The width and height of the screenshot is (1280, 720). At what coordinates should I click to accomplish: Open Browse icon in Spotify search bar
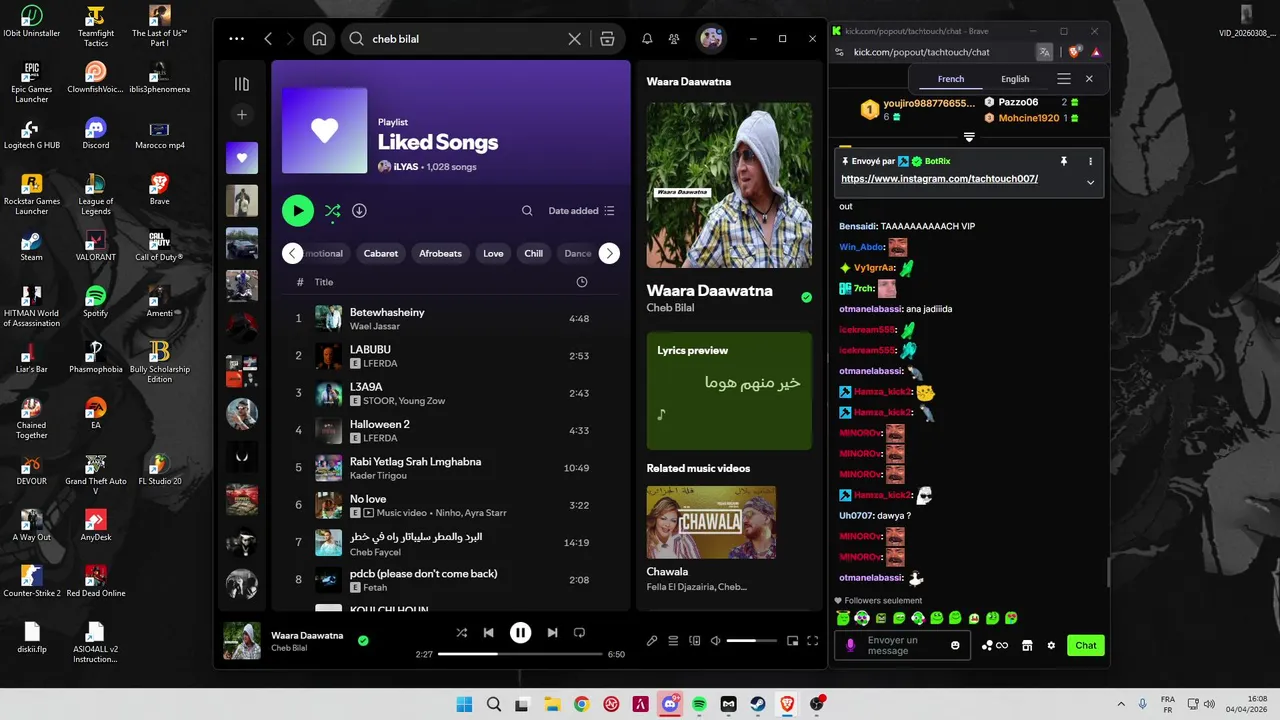click(x=607, y=39)
